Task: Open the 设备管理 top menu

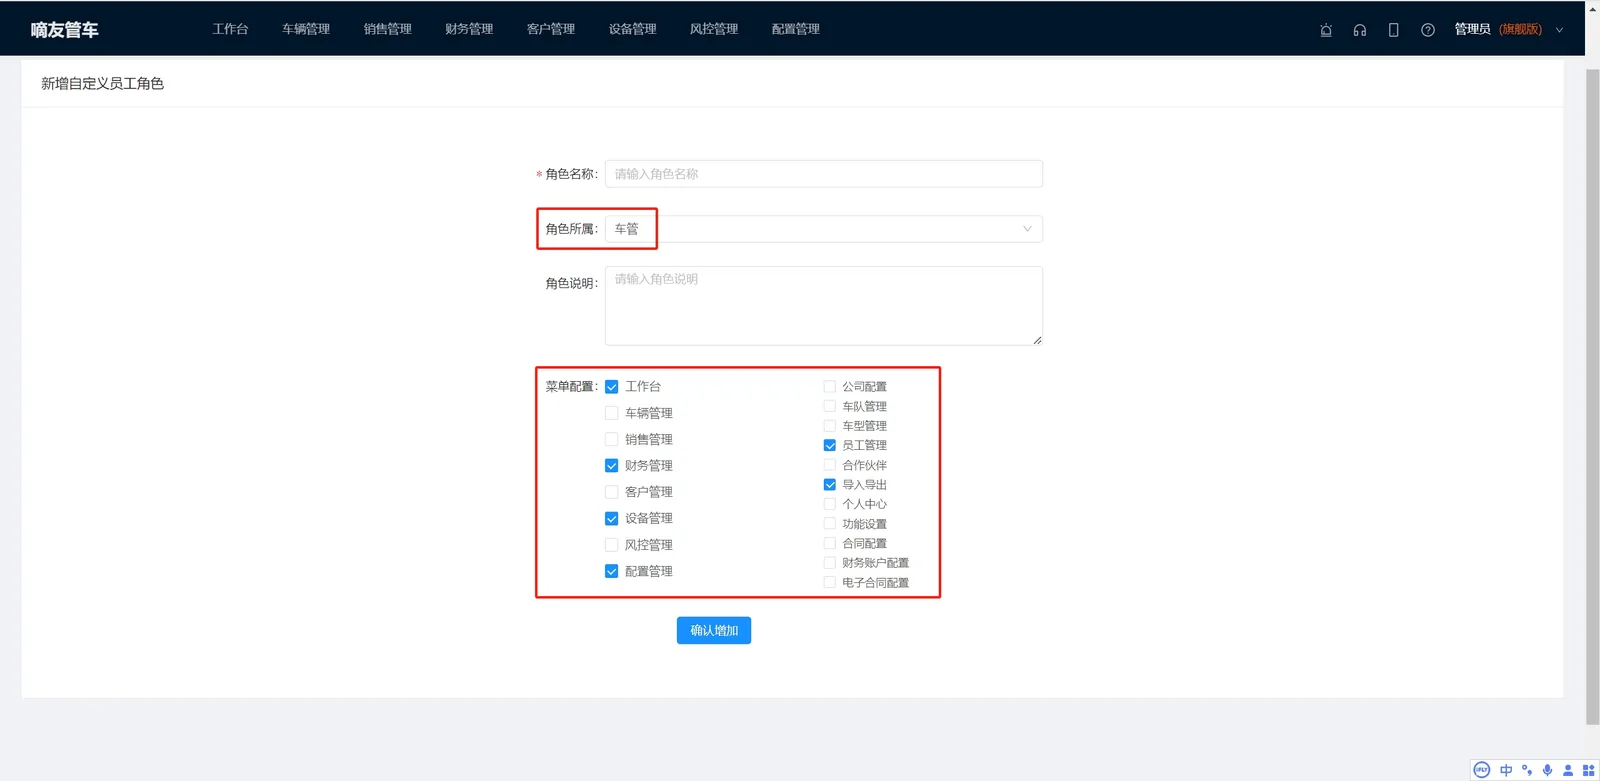Action: click(633, 29)
